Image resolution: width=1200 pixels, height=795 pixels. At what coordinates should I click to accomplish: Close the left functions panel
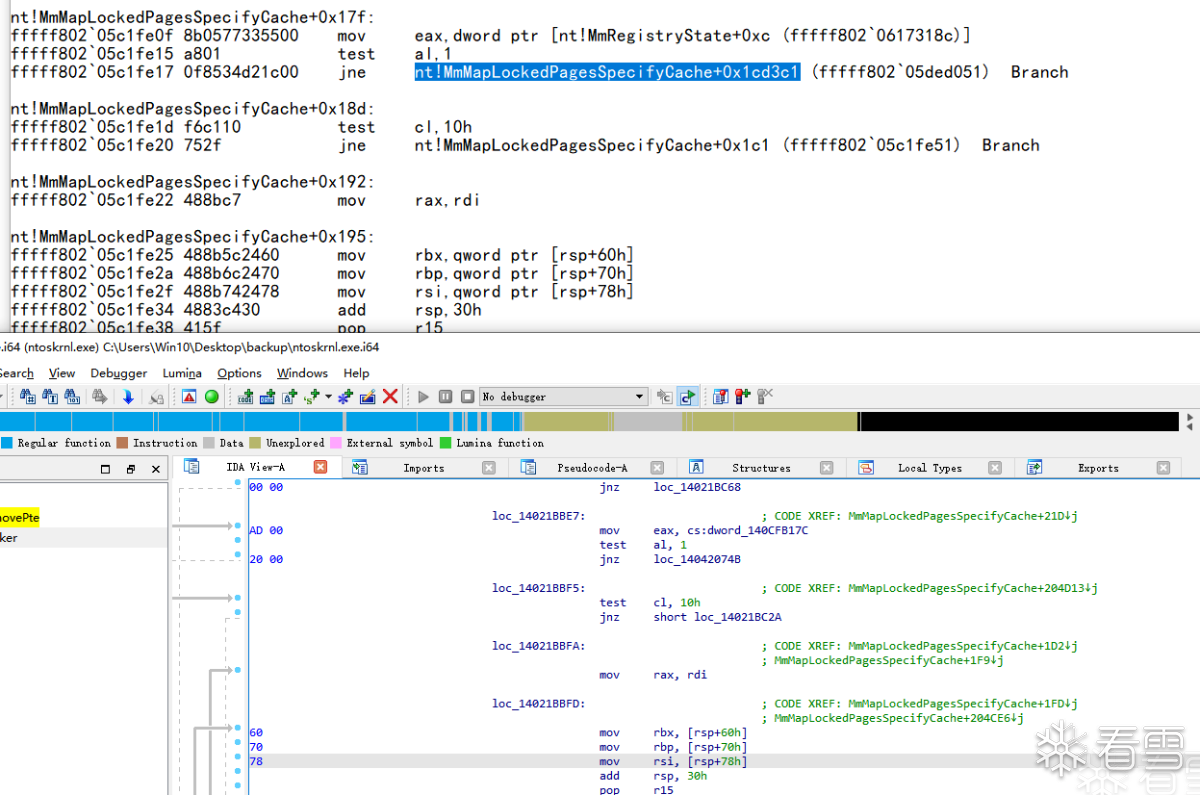[155, 469]
